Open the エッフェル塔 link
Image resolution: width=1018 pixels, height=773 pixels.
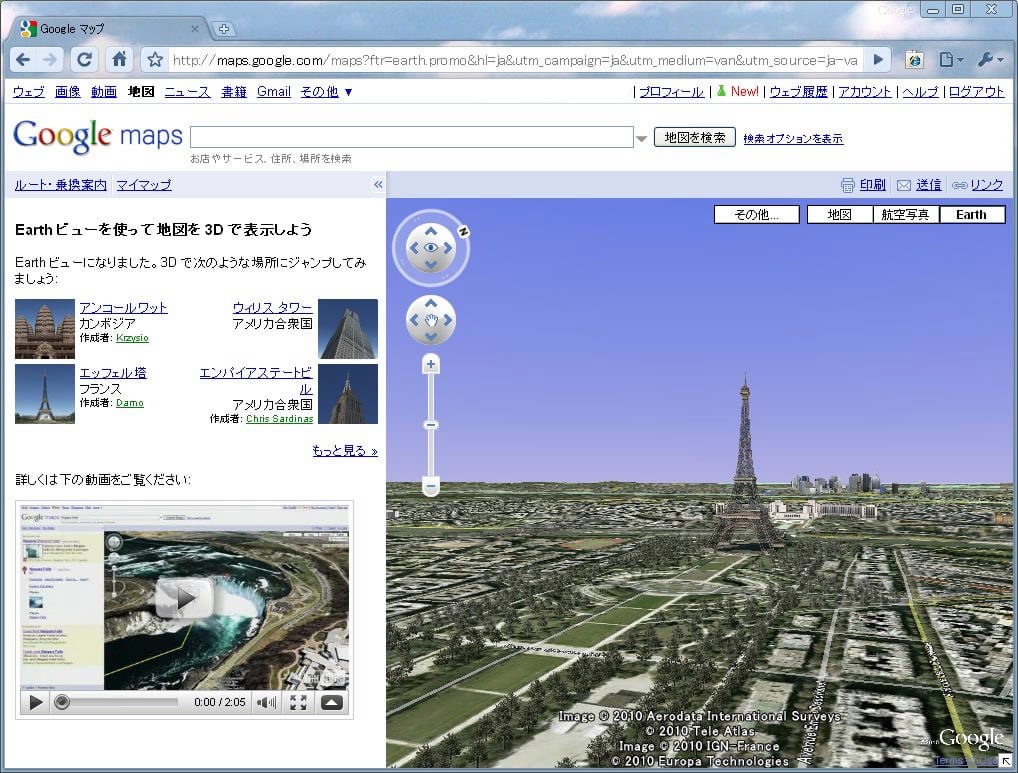[112, 373]
